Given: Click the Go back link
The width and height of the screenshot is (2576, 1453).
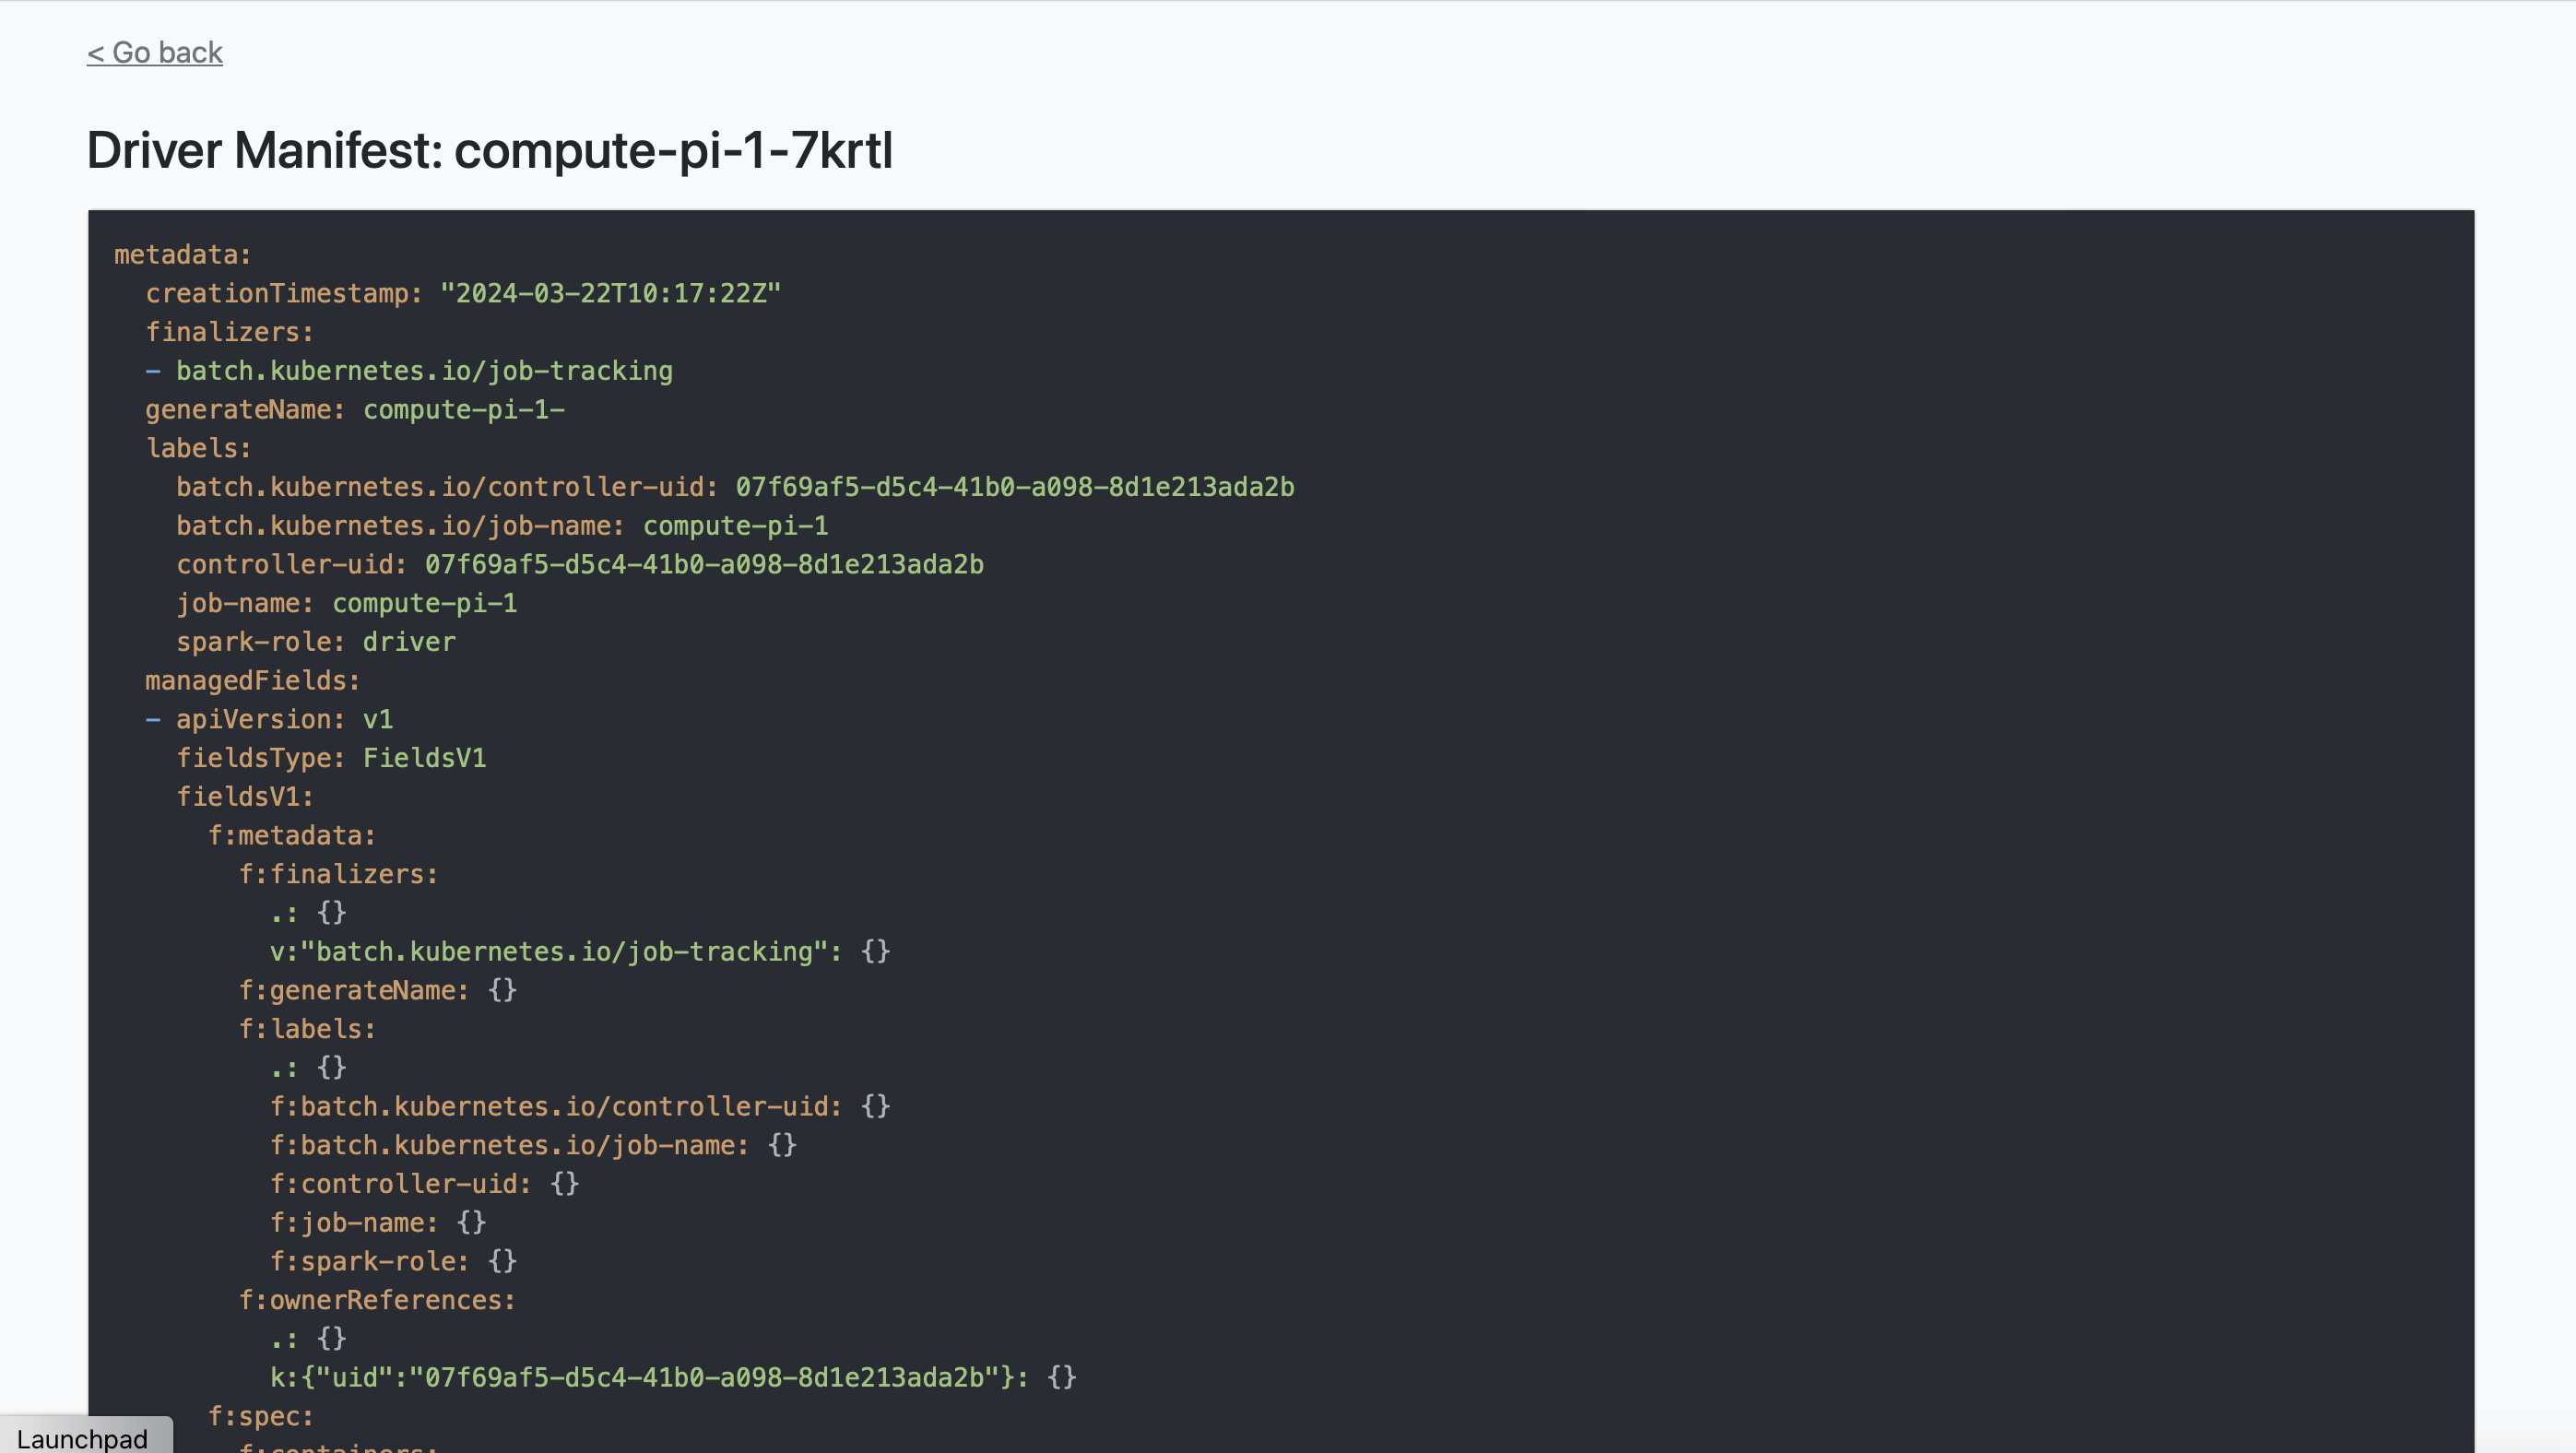Looking at the screenshot, I should (x=155, y=52).
